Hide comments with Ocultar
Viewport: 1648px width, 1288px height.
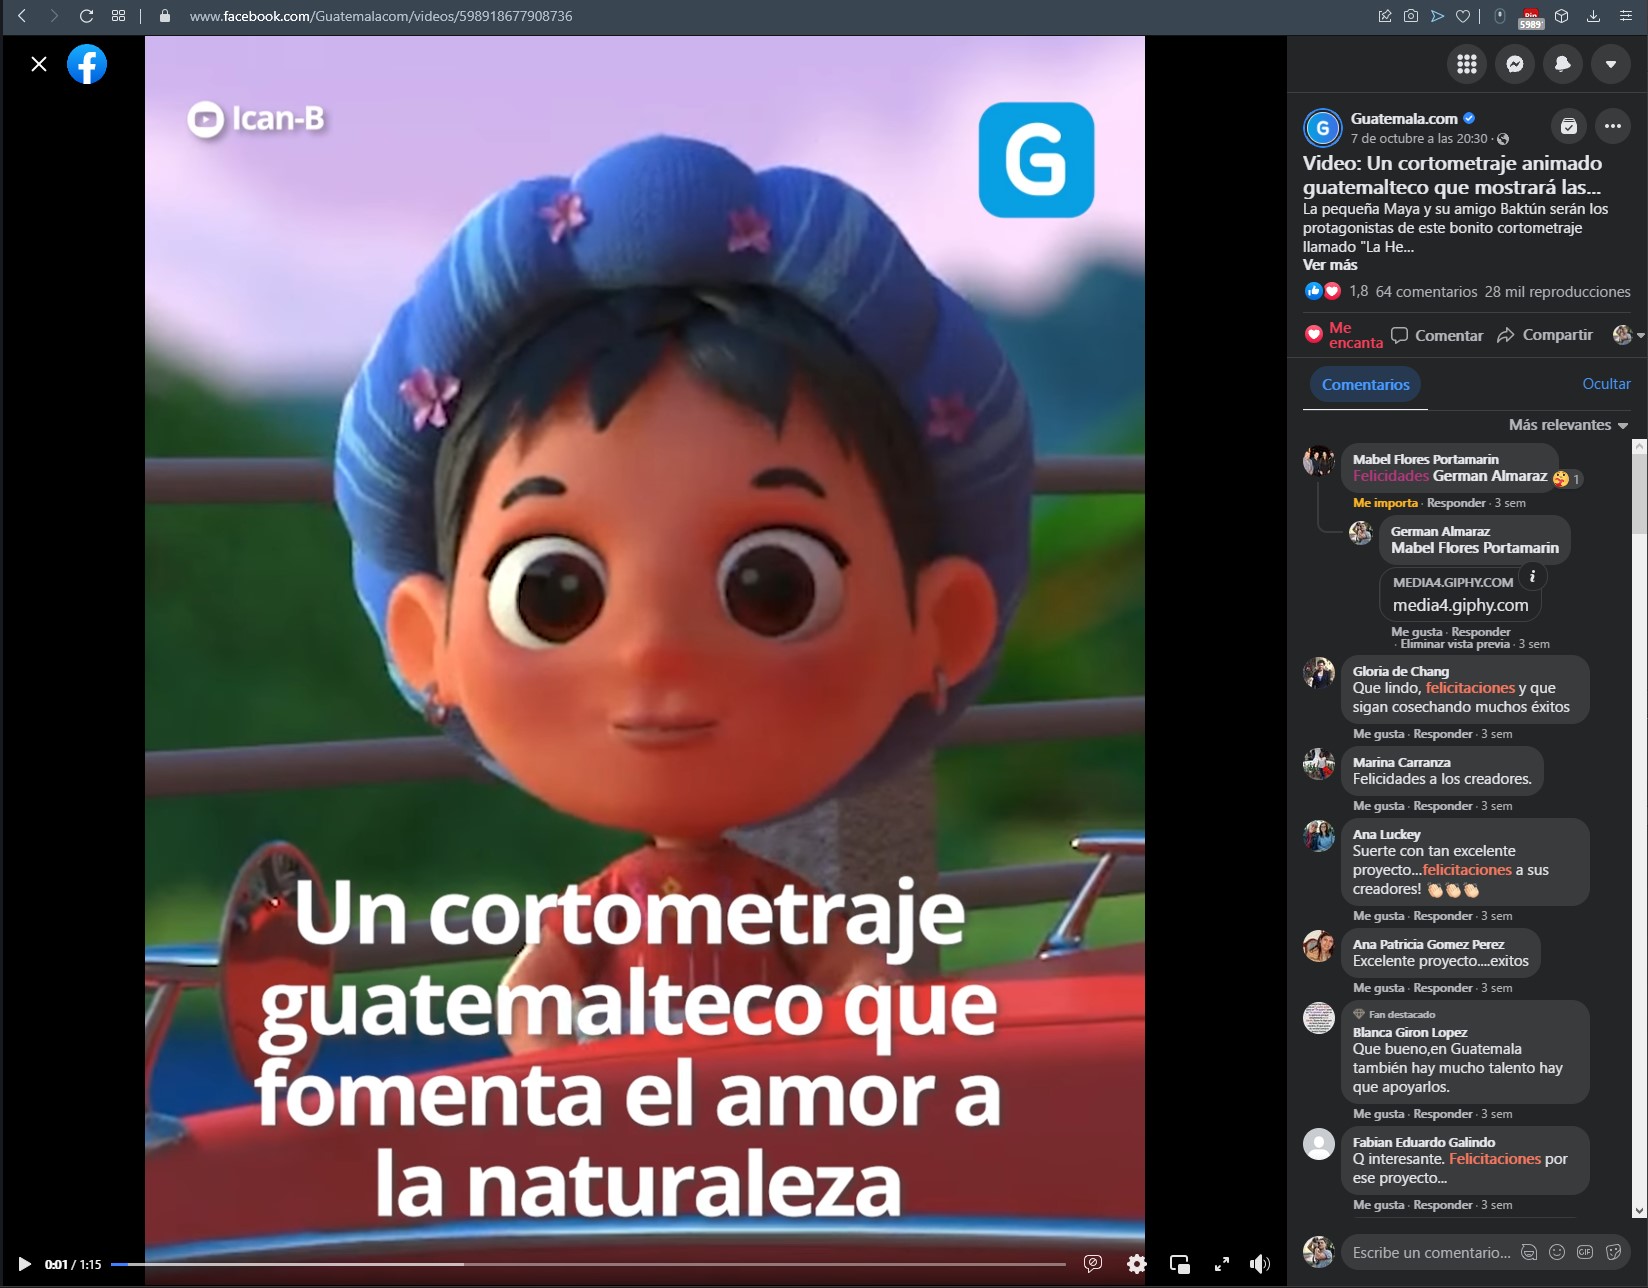click(1606, 384)
